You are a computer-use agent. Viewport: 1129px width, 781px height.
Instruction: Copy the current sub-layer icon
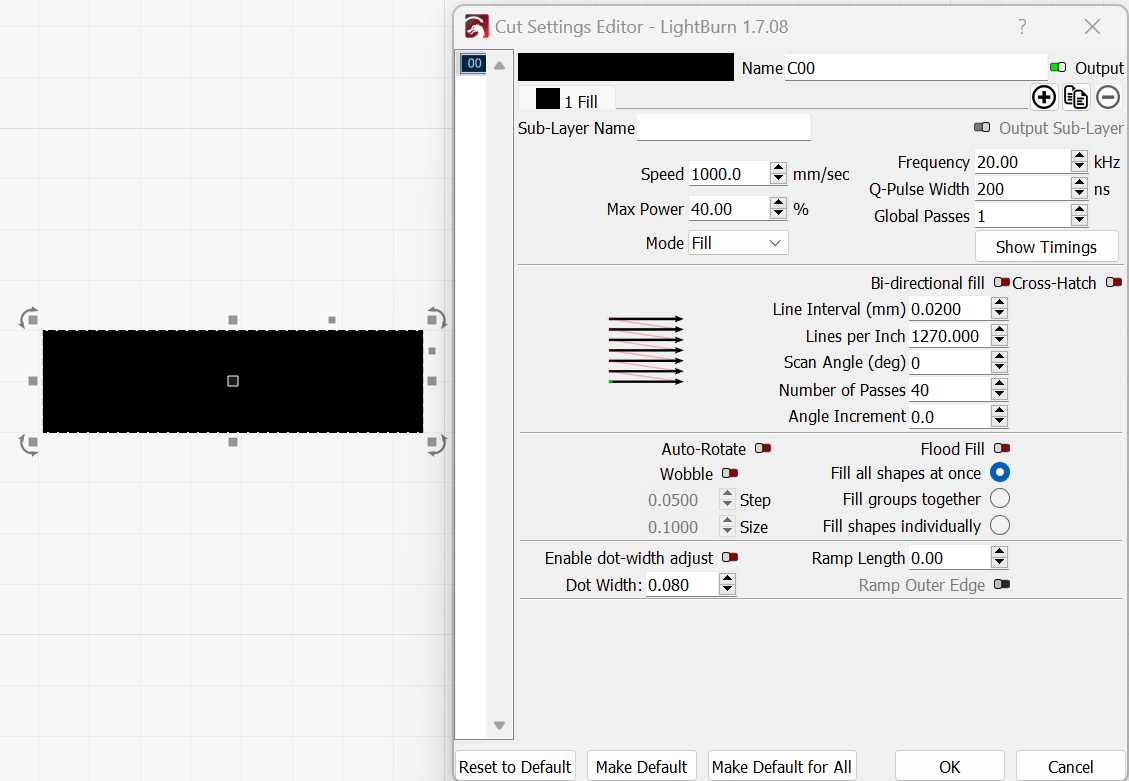coord(1076,97)
